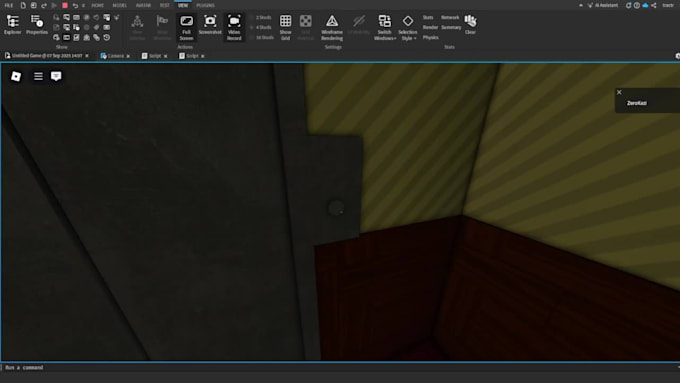
Task: Select 4 Studs grid size
Action: [260, 27]
